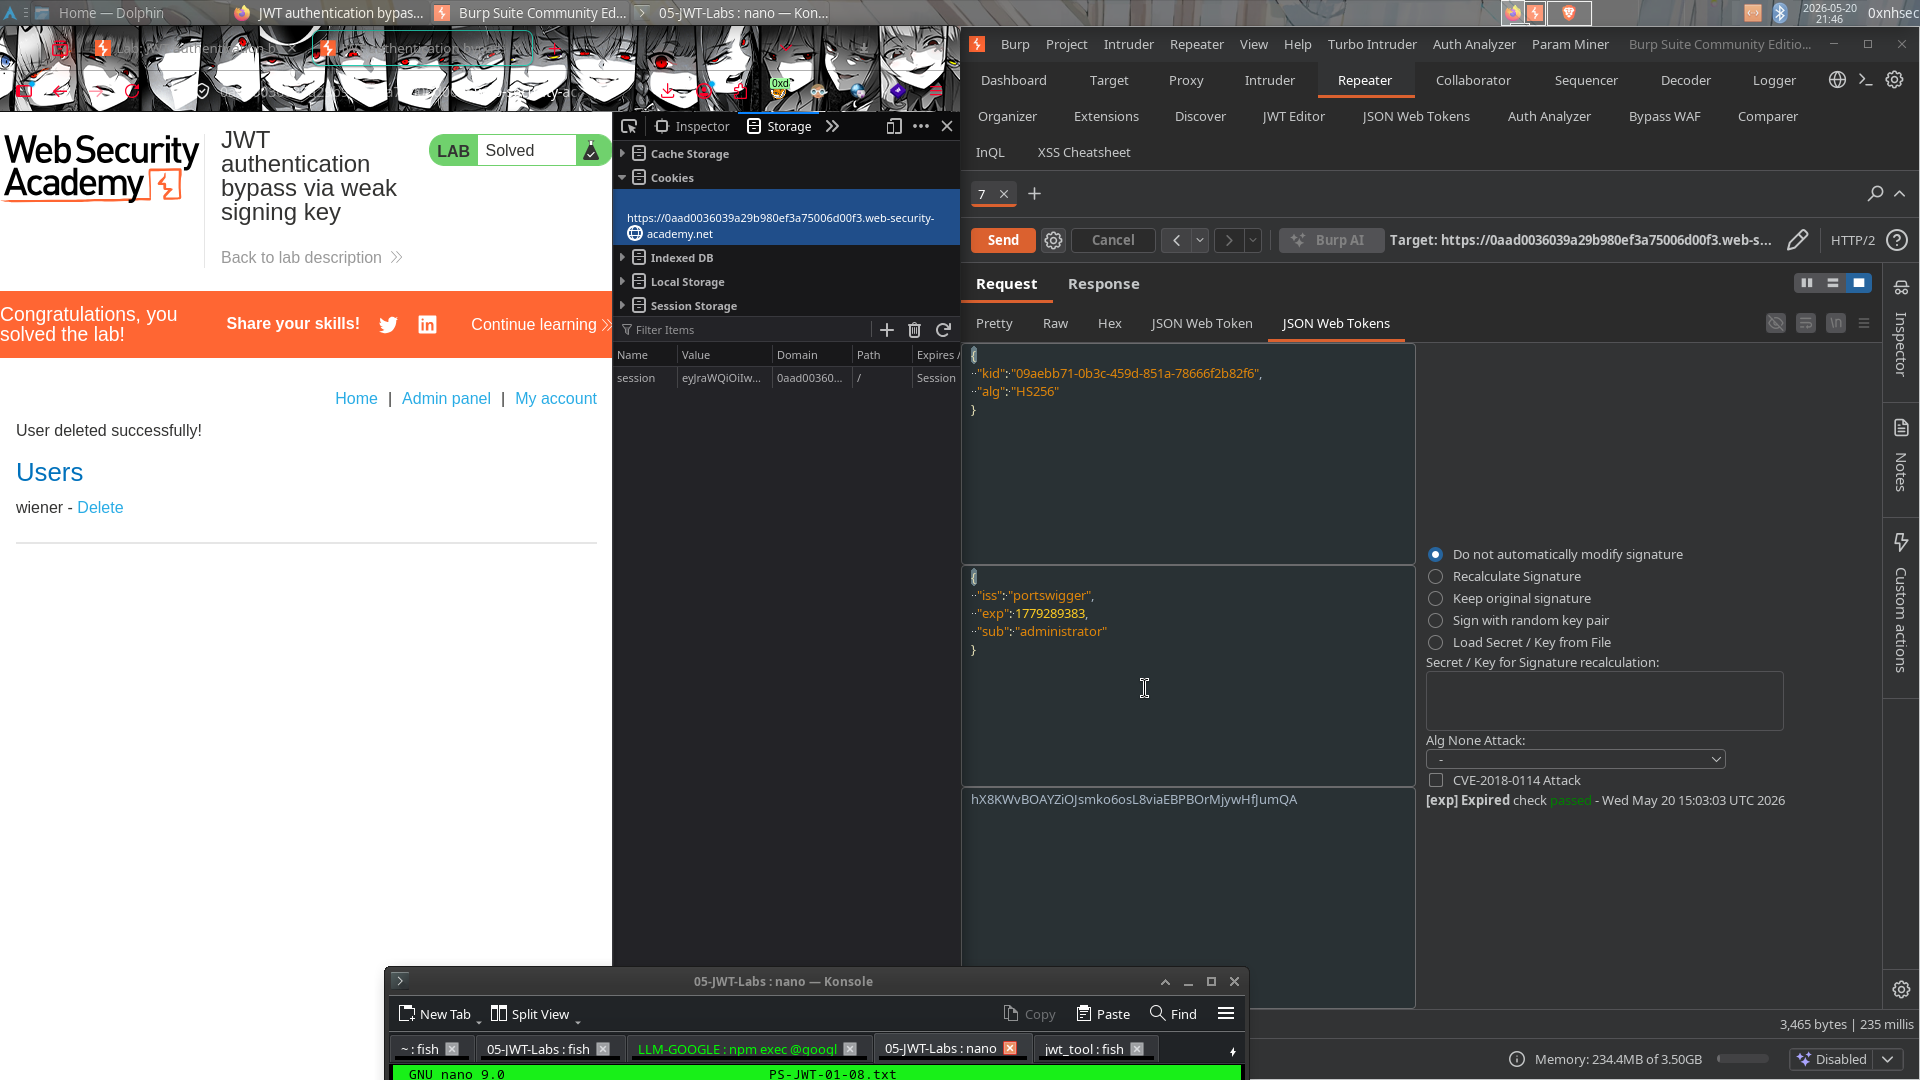The width and height of the screenshot is (1920, 1080).
Task: Select Raw message view tab
Action: coord(1055,323)
